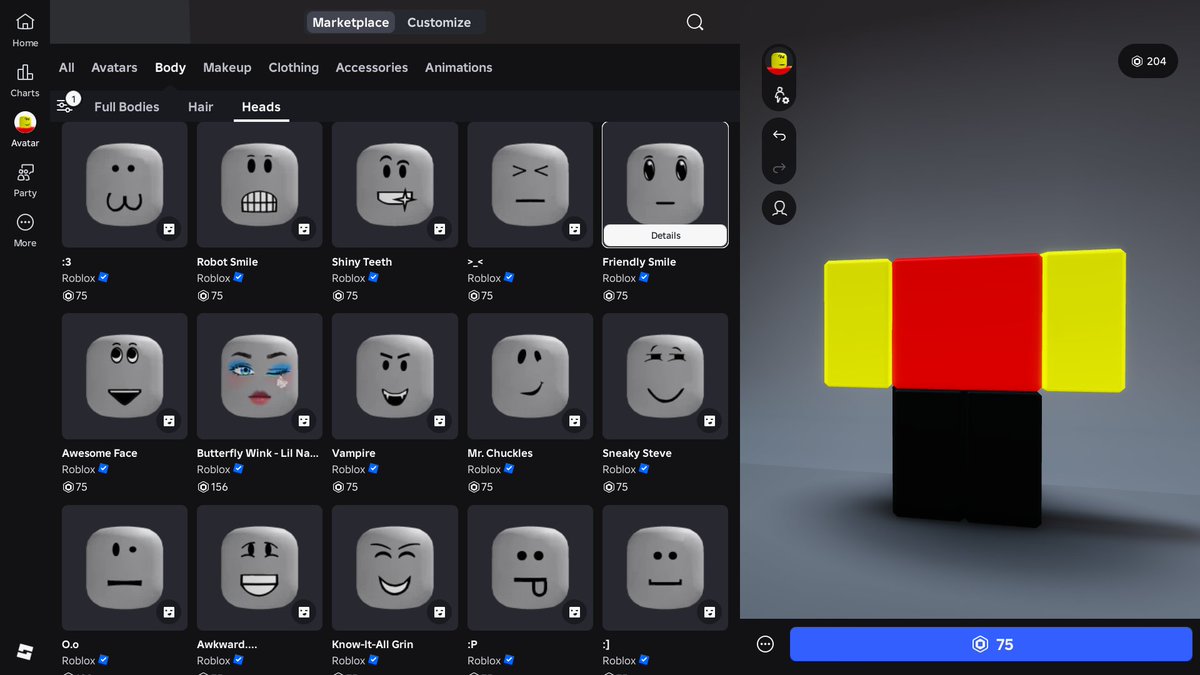Click the redo arrow icon

coord(779,168)
